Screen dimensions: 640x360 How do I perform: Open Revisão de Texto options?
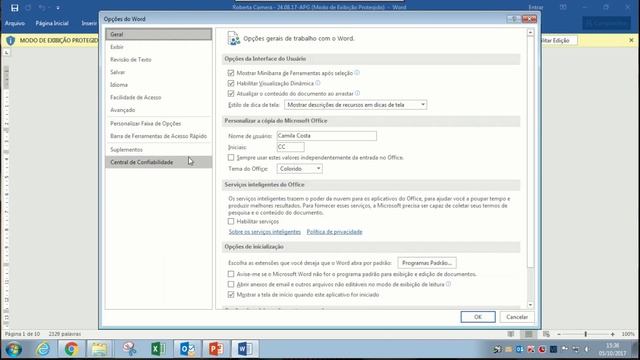click(x=159, y=60)
